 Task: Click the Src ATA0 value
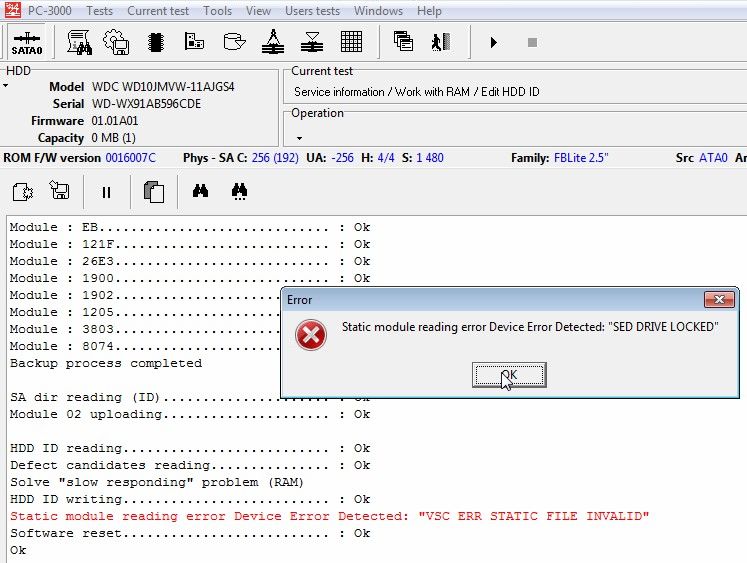pos(713,158)
